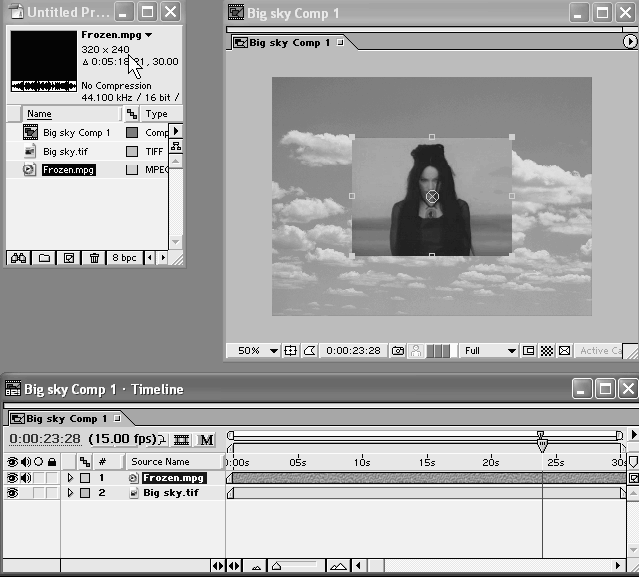Expand the Frozen.mpg layer properties
This screenshot has width=639, height=577.
(70, 478)
